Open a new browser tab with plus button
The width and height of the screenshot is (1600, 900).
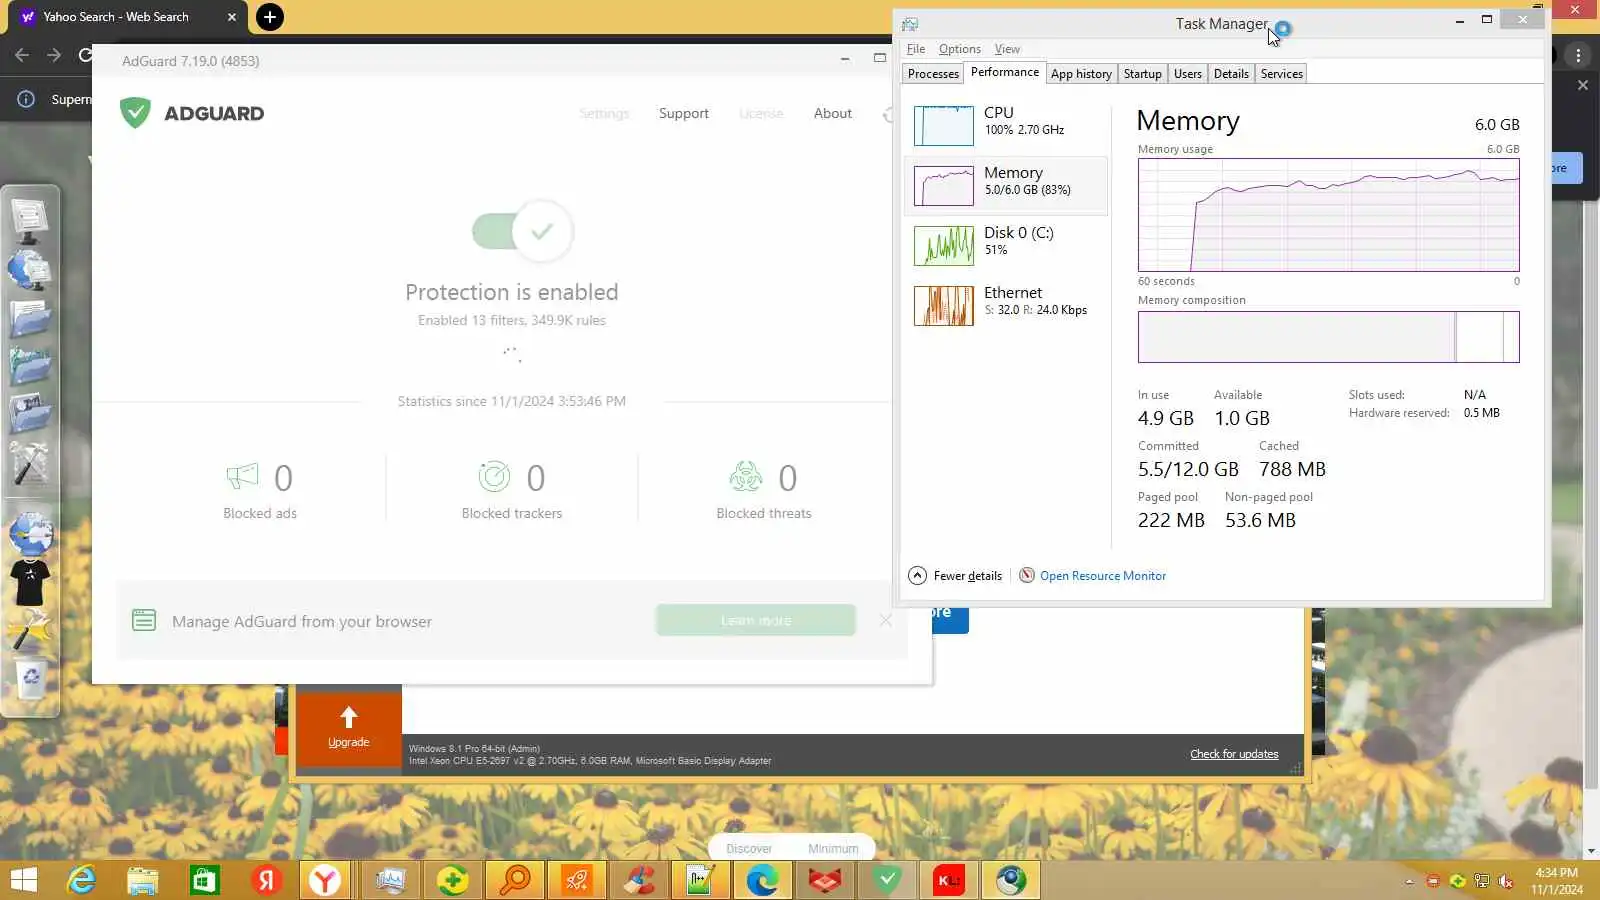coord(269,17)
